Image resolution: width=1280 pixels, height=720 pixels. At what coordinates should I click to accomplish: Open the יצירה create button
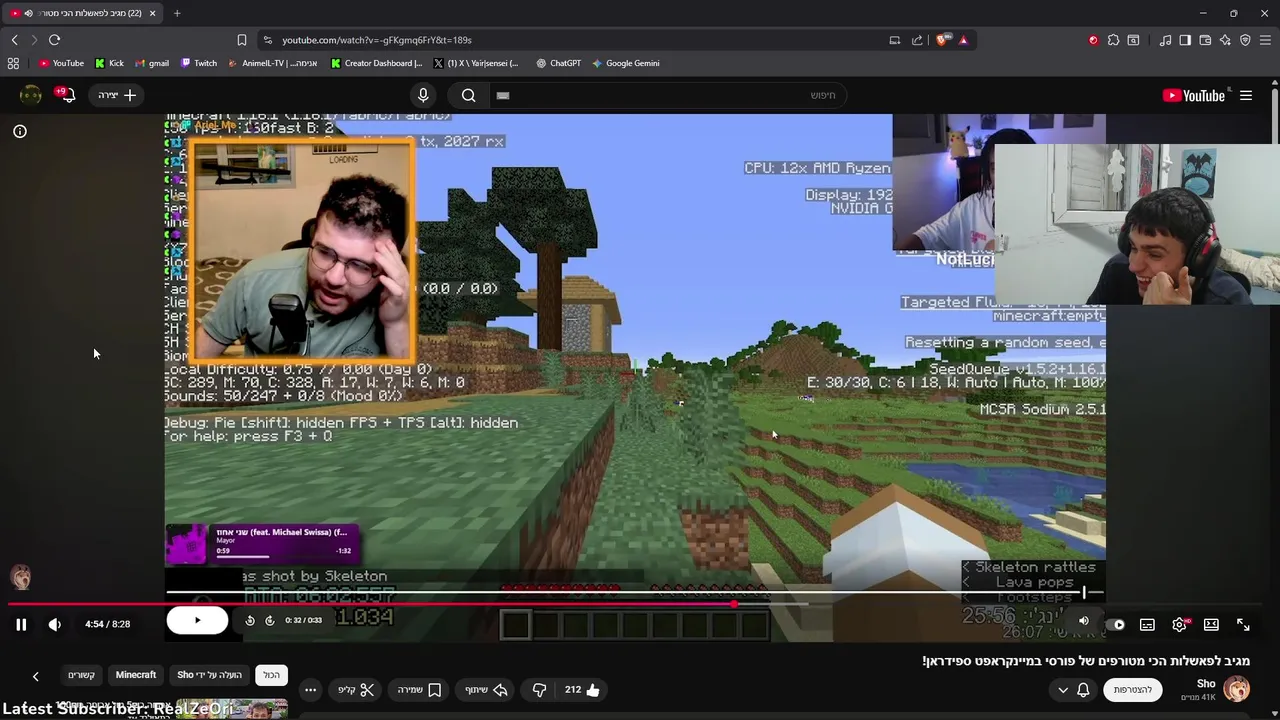117,95
